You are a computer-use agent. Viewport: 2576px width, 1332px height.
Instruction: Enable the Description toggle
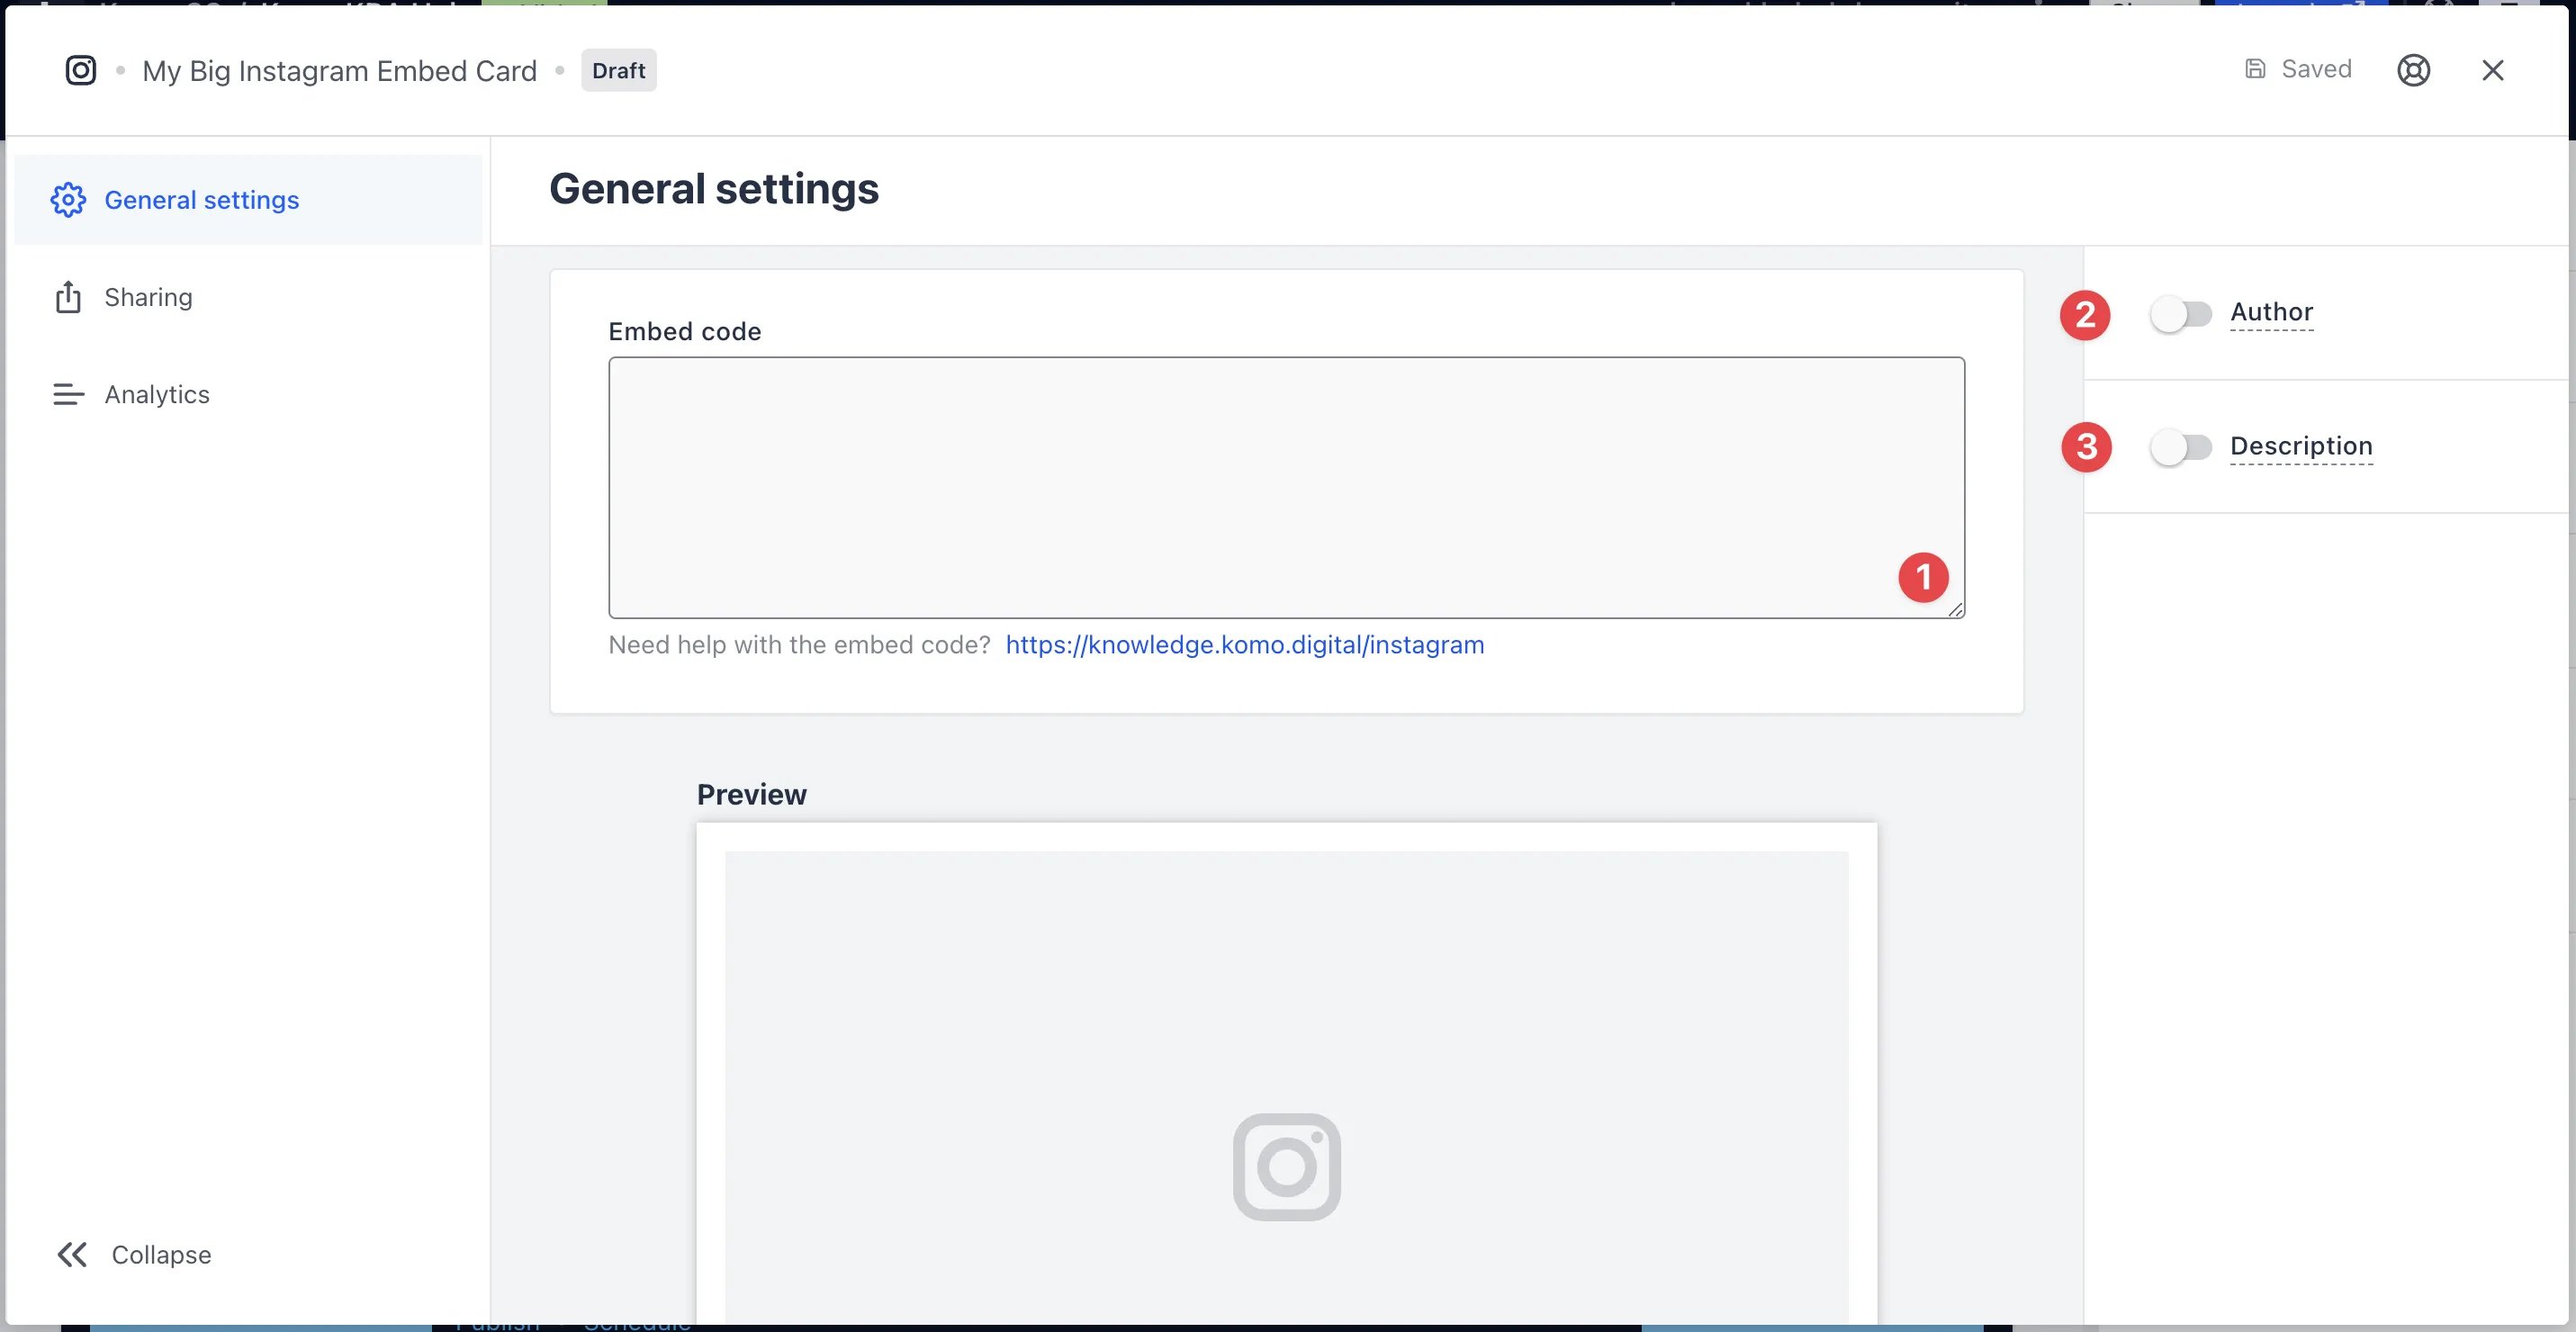click(2181, 447)
